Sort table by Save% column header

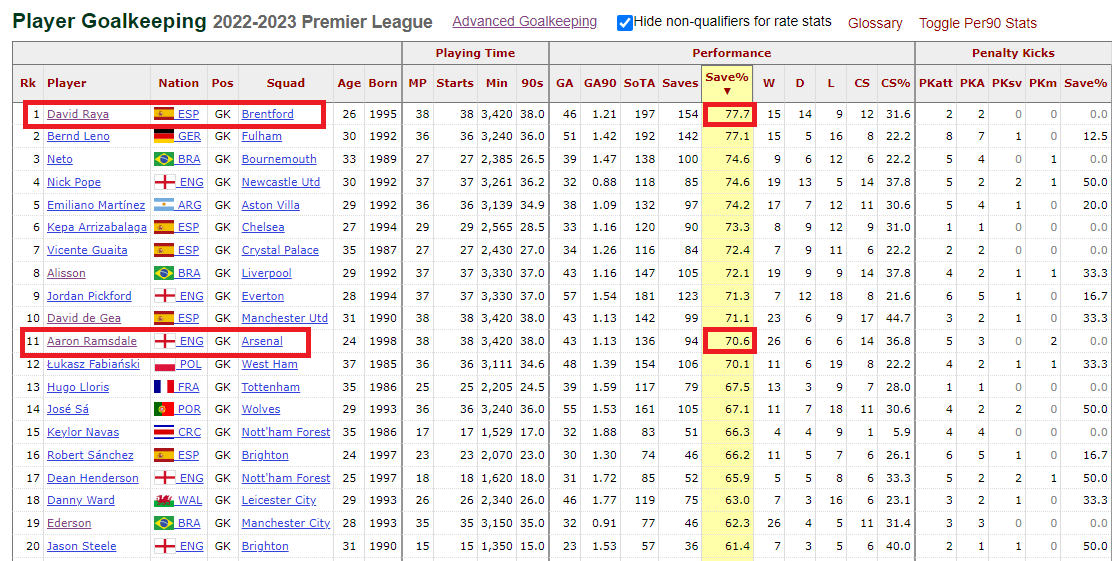(727, 82)
